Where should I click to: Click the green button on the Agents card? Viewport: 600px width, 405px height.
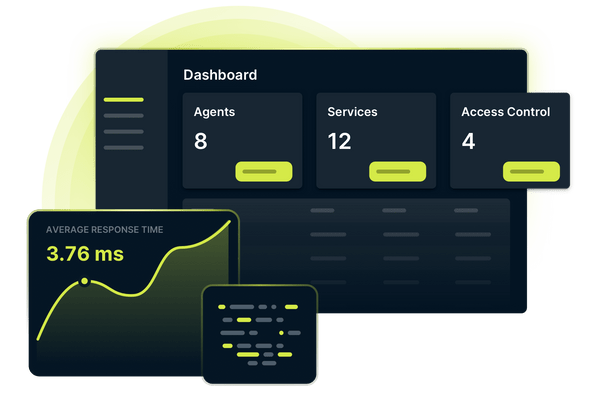pos(263,171)
